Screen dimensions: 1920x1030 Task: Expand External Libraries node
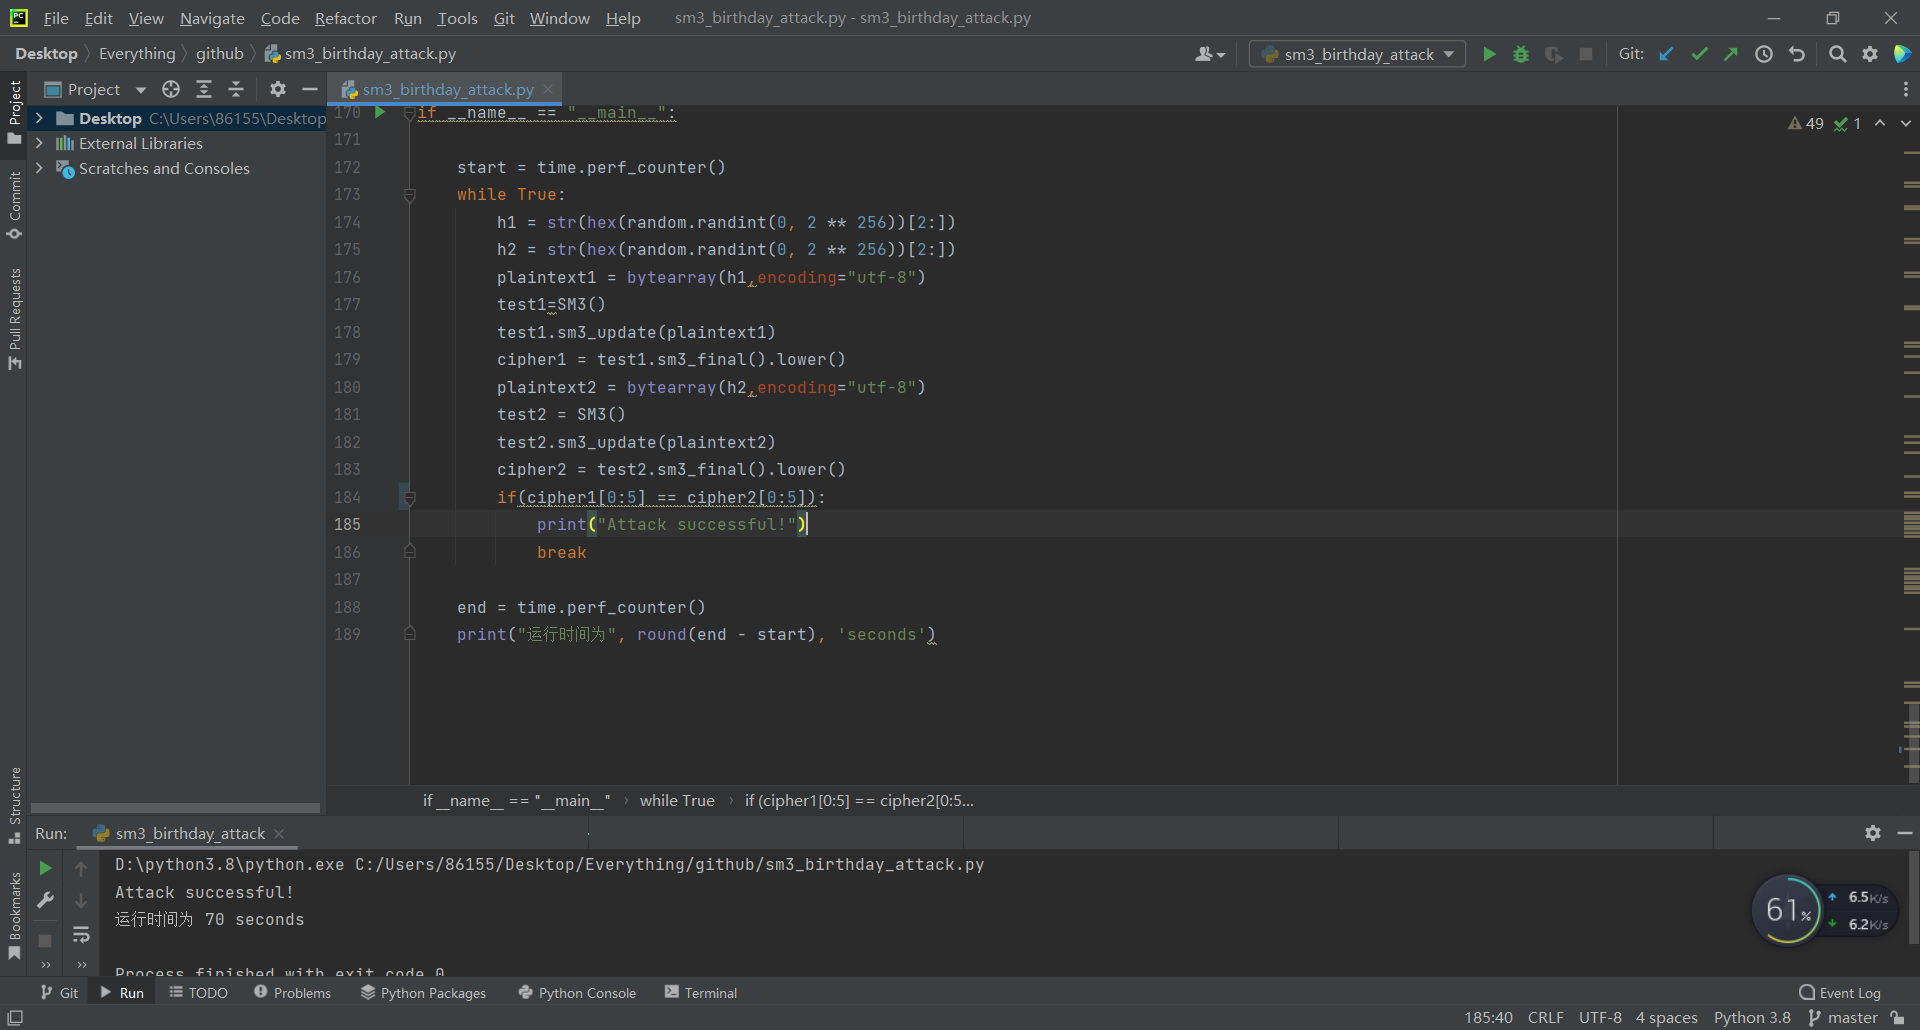39,143
